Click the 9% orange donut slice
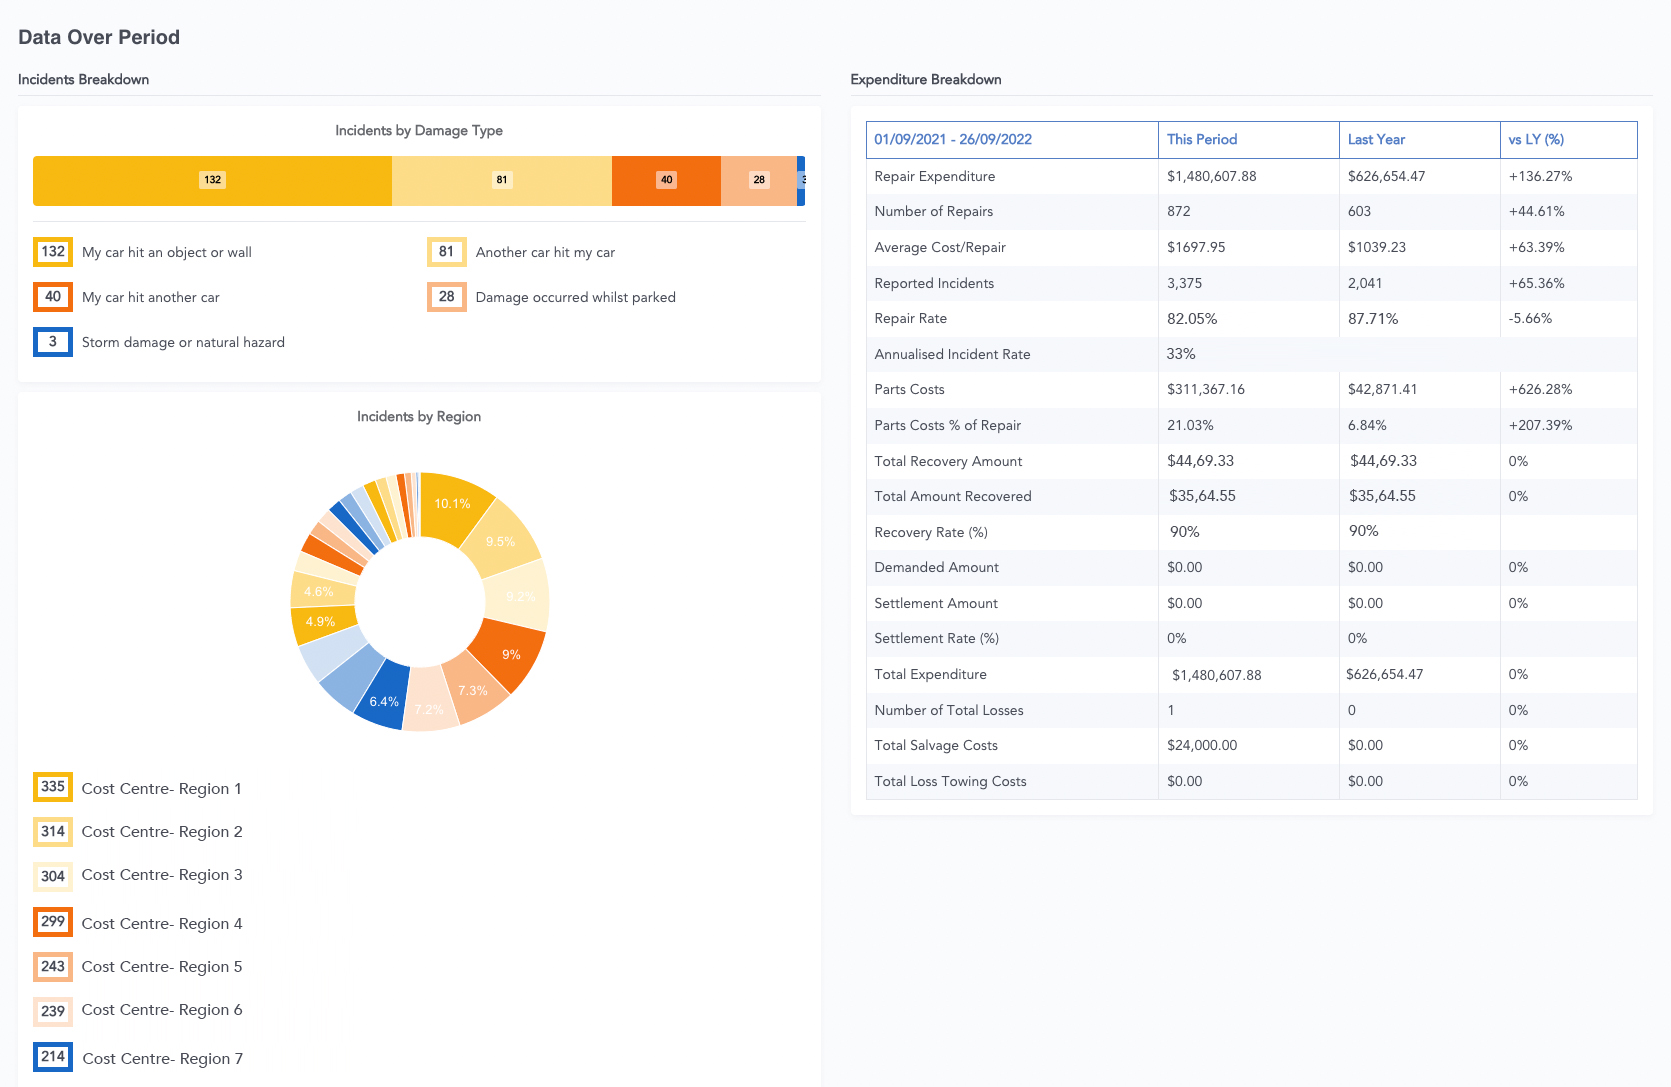Viewport: 1671px width, 1087px height. coord(510,654)
